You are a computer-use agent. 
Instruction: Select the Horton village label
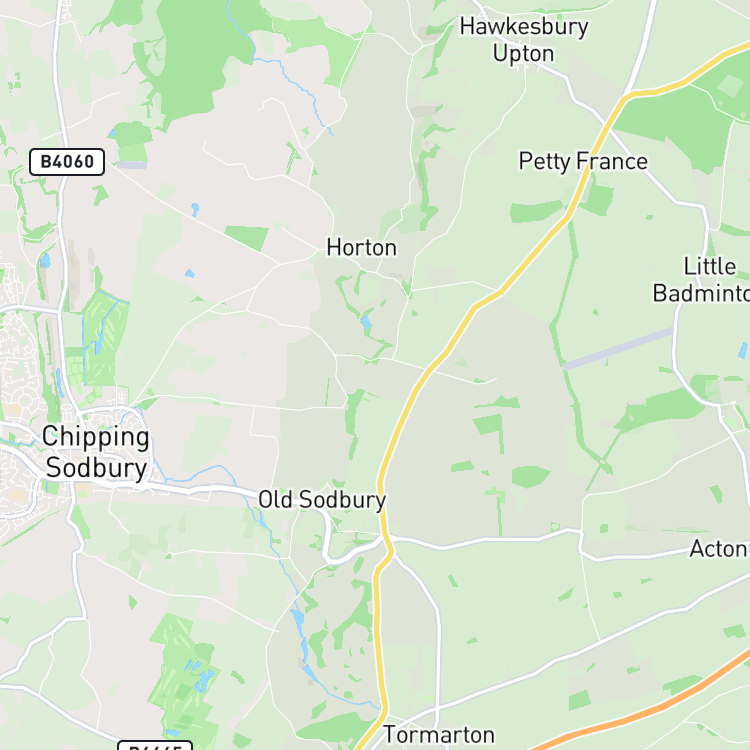pyautogui.click(x=362, y=248)
